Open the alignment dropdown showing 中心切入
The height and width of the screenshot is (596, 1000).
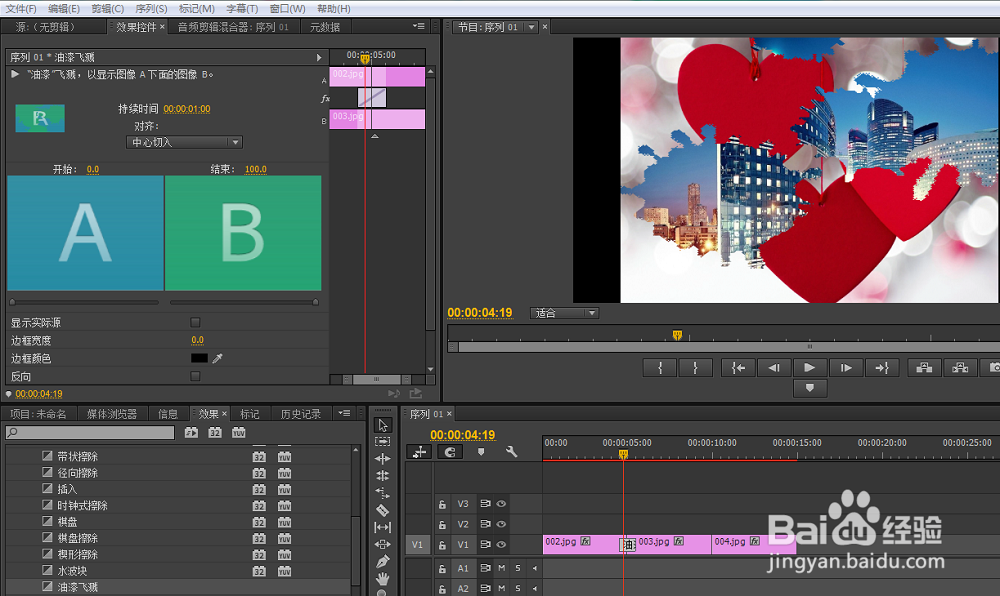184,142
